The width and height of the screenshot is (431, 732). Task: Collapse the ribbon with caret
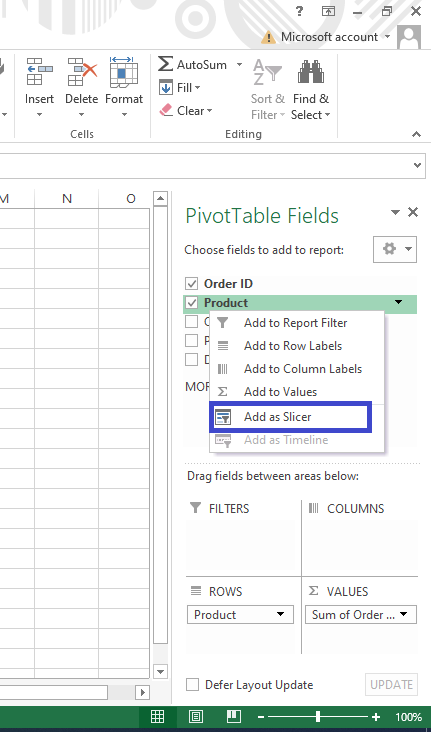[416, 134]
